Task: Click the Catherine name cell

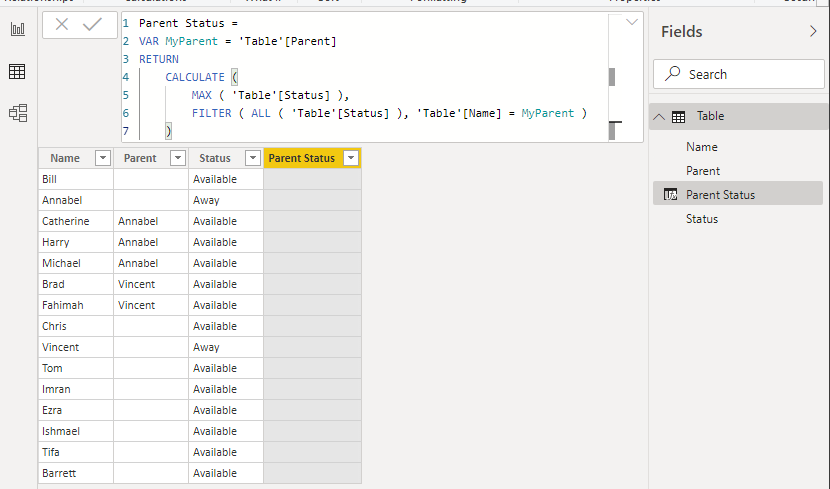Action: tap(76, 221)
